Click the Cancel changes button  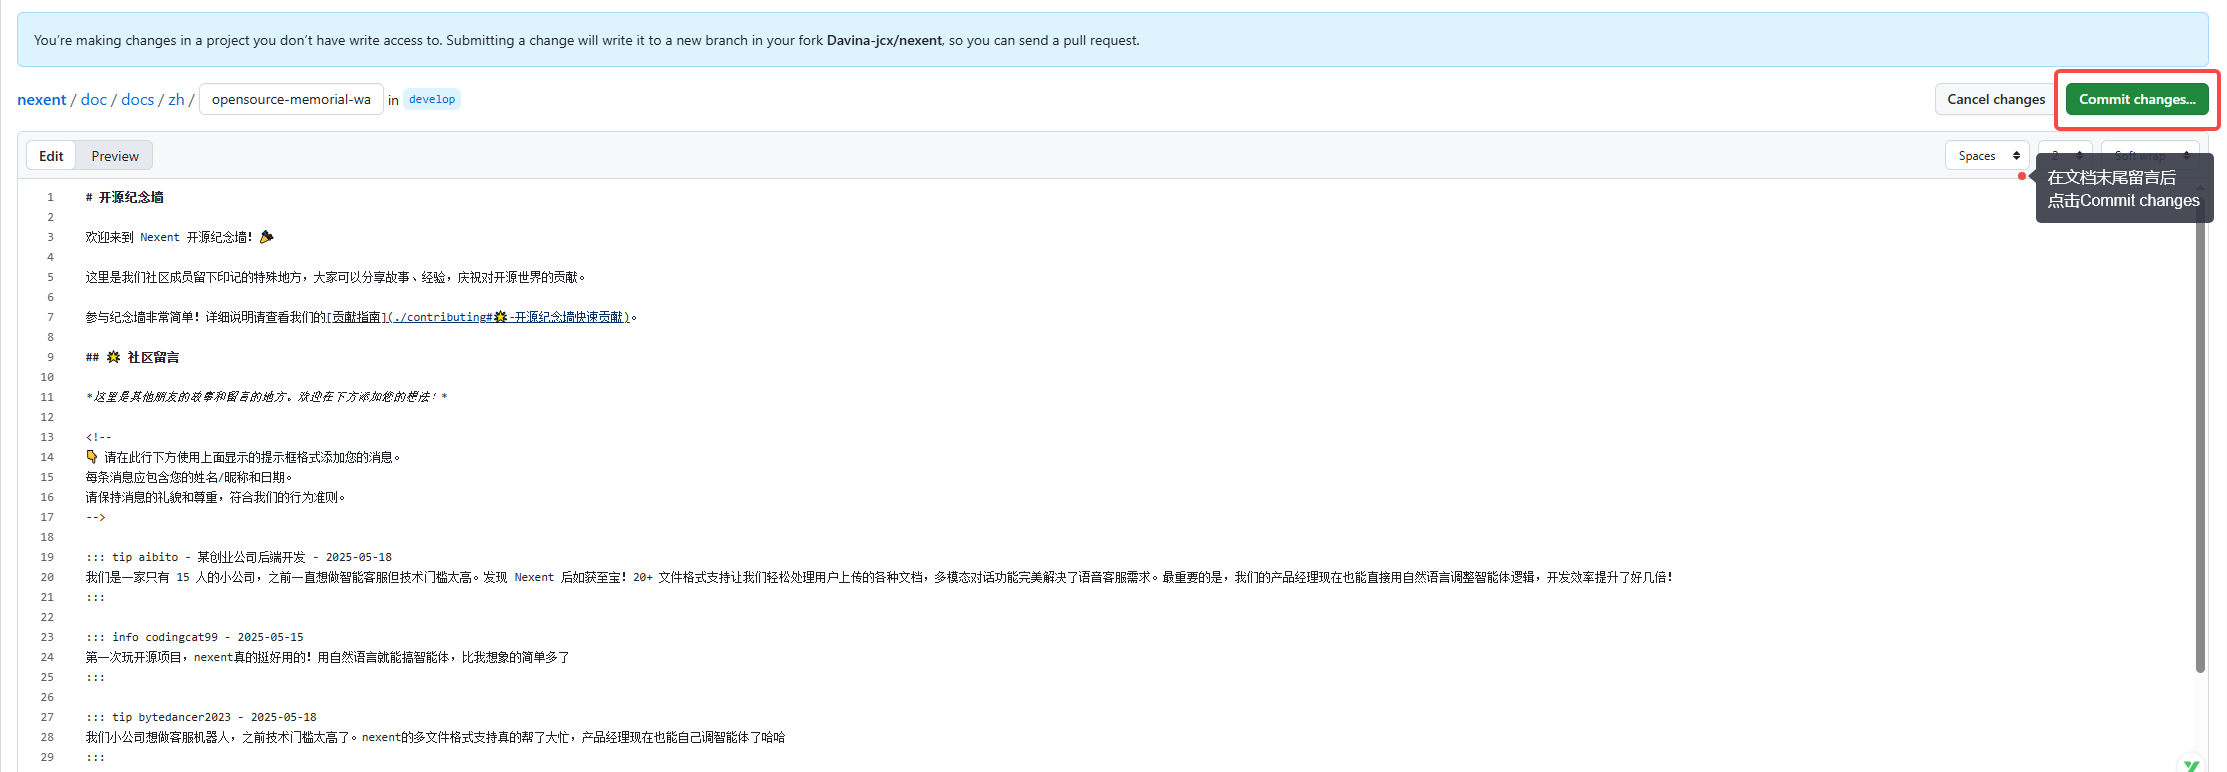point(1995,99)
